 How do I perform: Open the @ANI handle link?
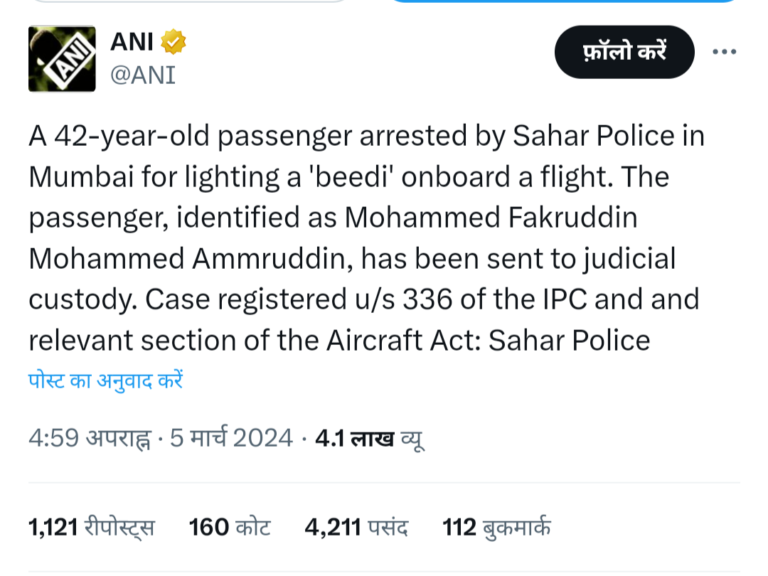pos(141,75)
